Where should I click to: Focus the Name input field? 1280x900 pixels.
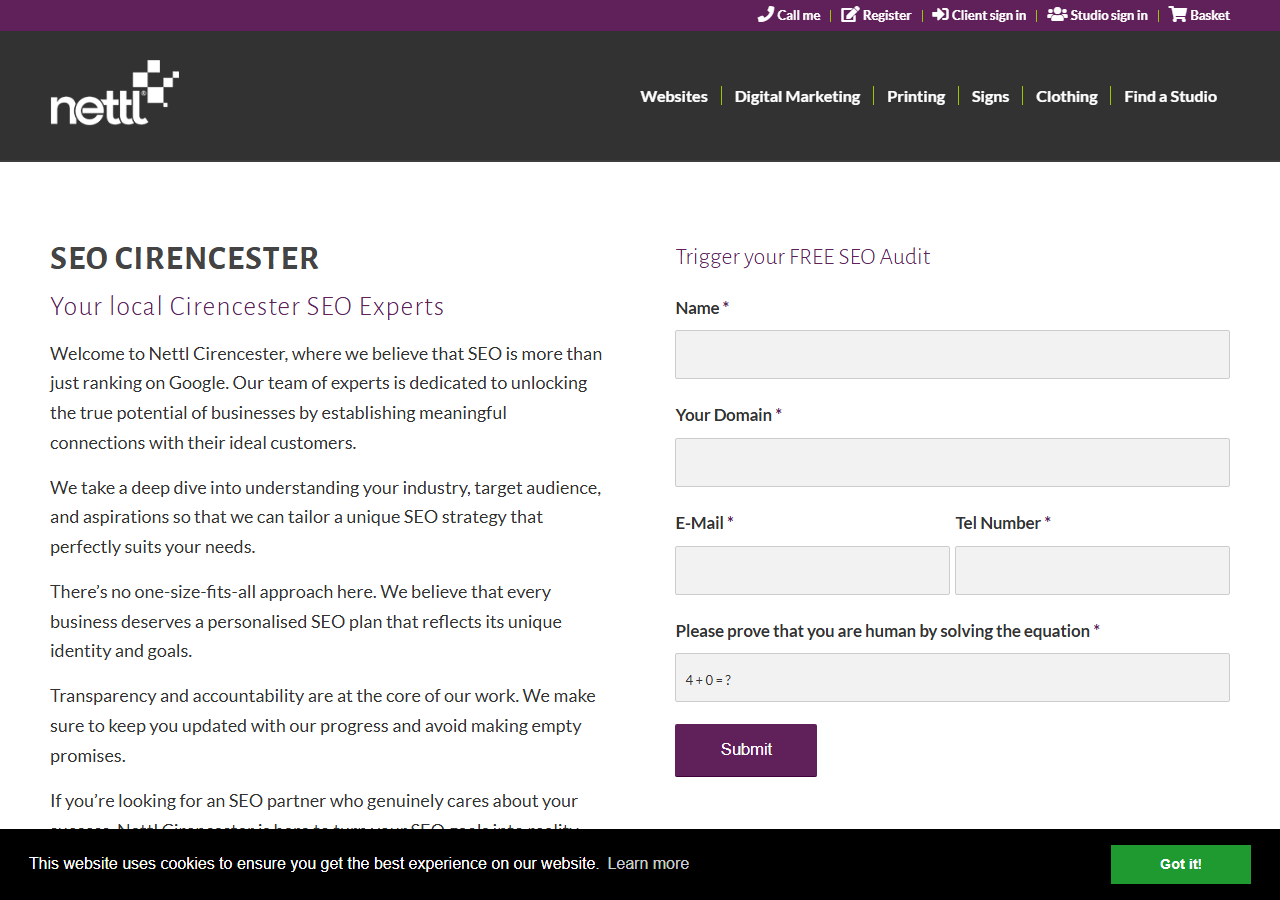point(952,354)
